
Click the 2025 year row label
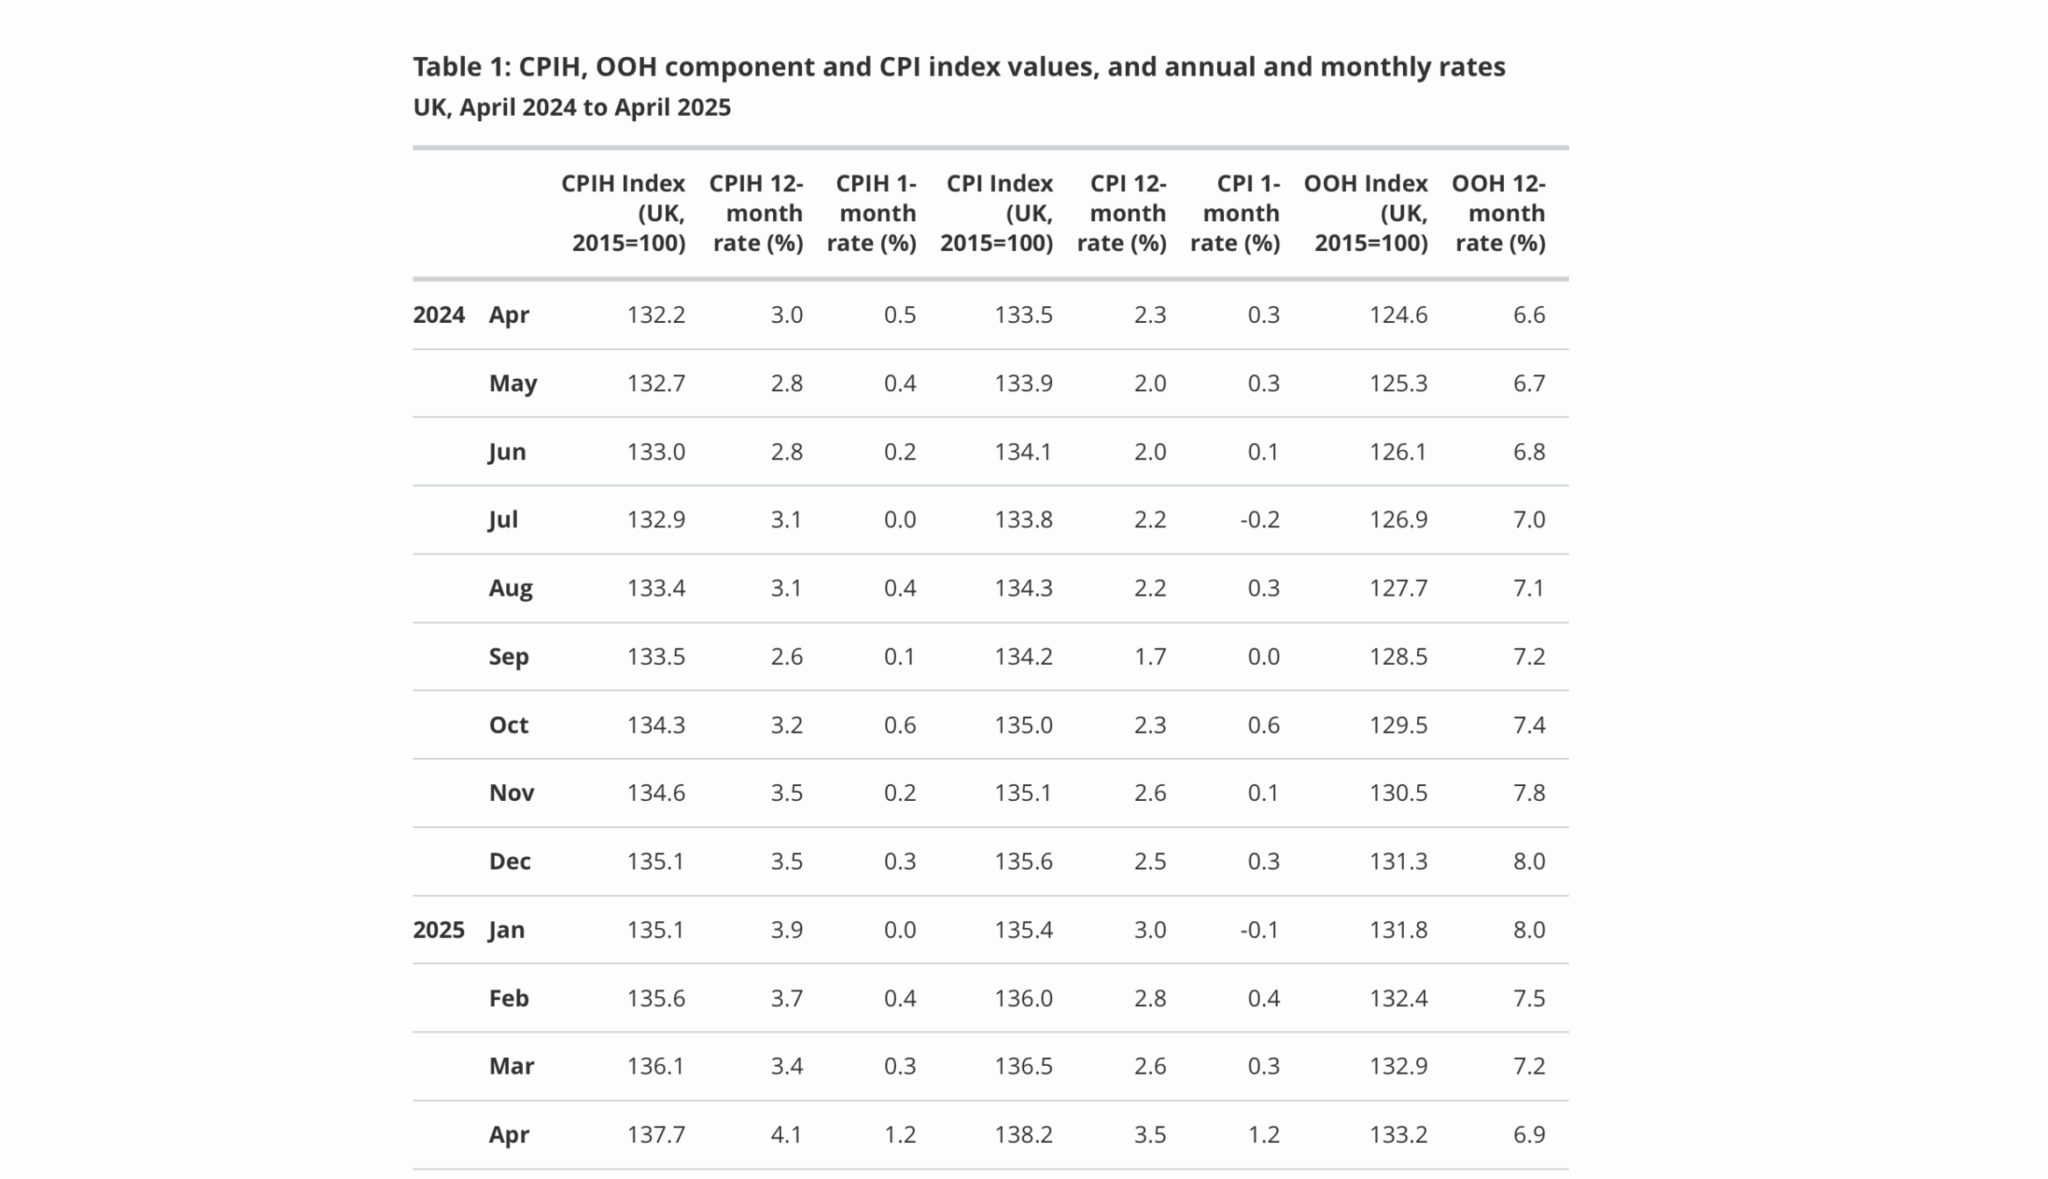coord(439,930)
